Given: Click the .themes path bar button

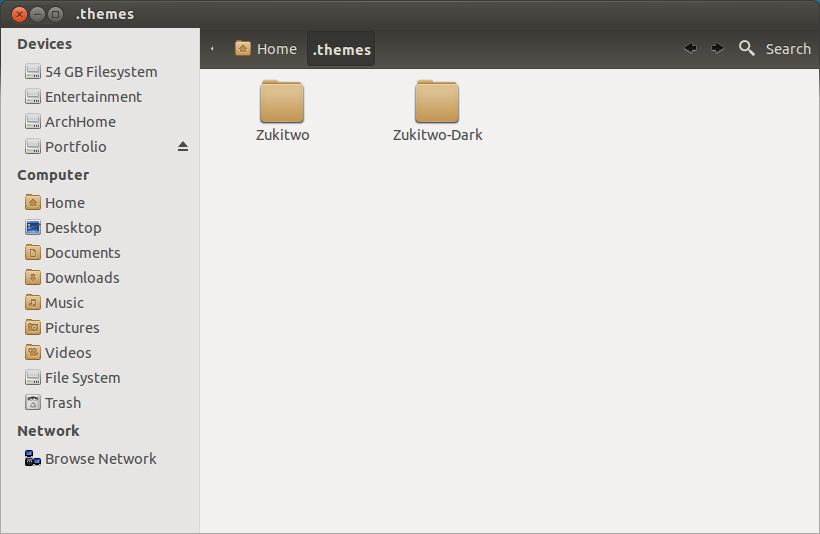Looking at the screenshot, I should [341, 49].
